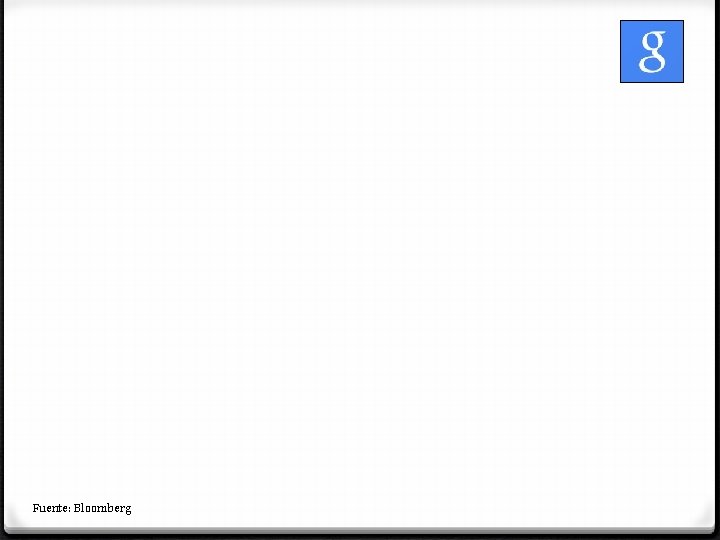Select the word Bloomberg
Image resolution: width=720 pixels, height=540 pixels.
point(102,508)
